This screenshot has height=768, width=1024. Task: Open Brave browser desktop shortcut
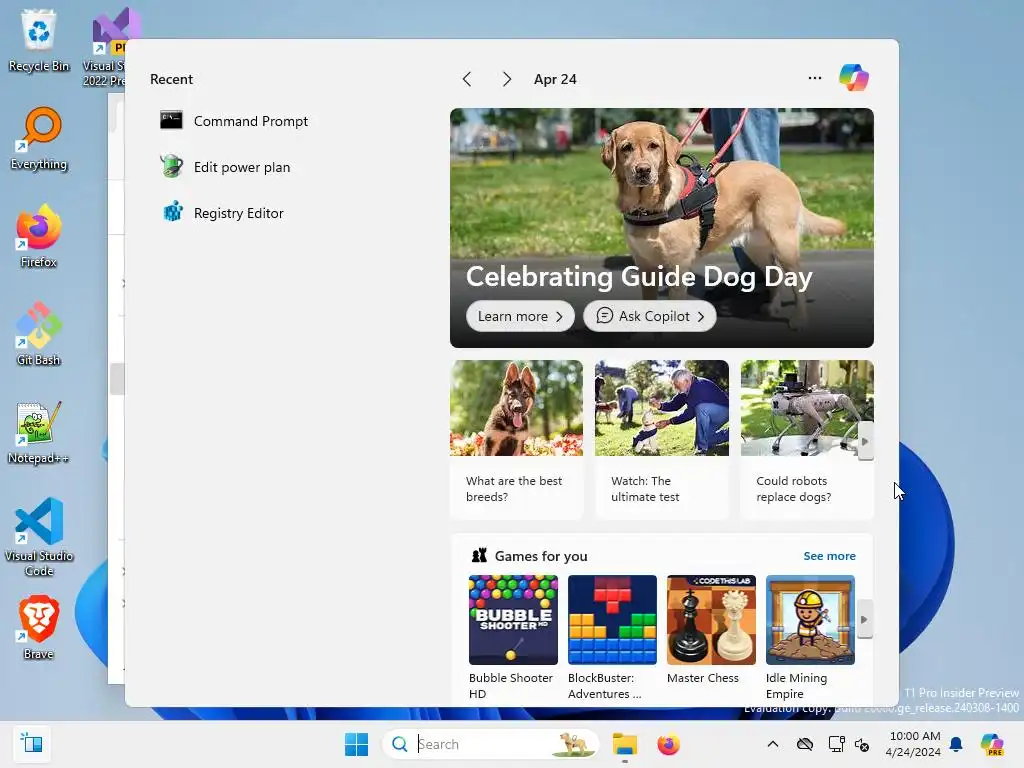click(39, 628)
